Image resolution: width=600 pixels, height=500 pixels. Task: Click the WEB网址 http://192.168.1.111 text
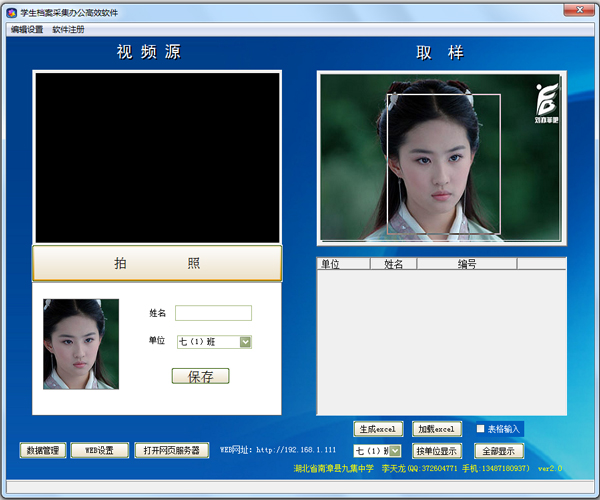(x=278, y=450)
